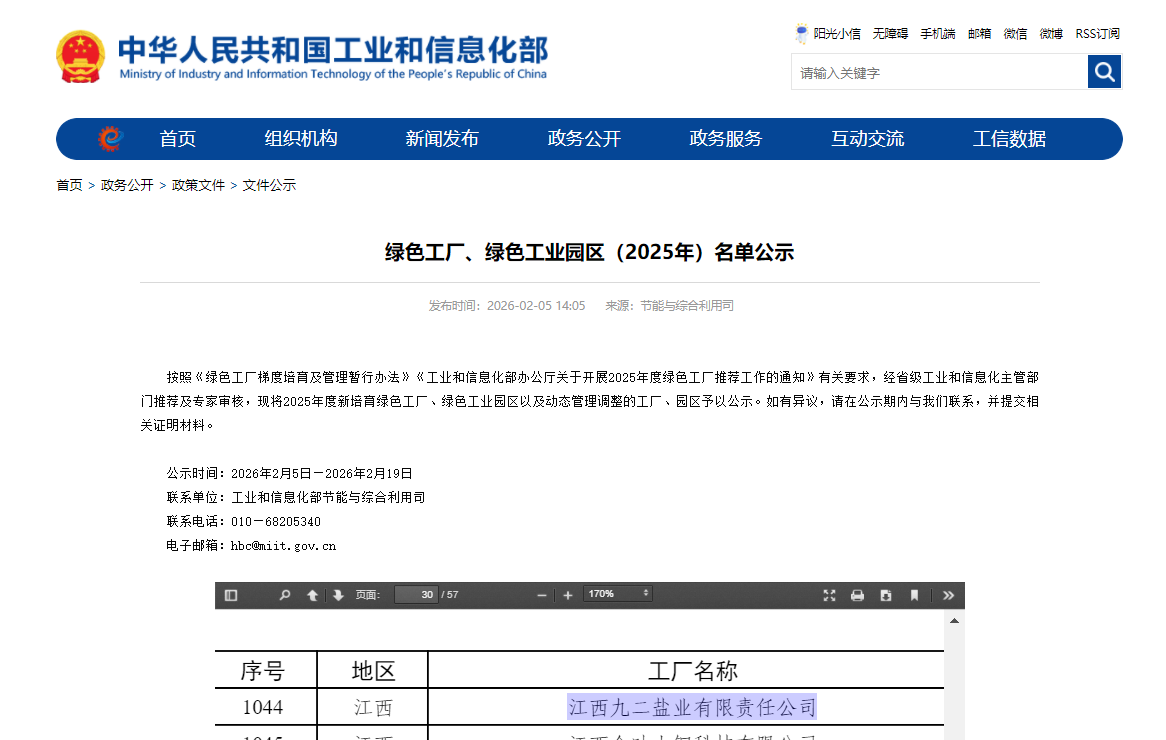The height and width of the screenshot is (740, 1166).
Task: Open the RSS订阅 link
Action: pyautogui.click(x=1097, y=34)
